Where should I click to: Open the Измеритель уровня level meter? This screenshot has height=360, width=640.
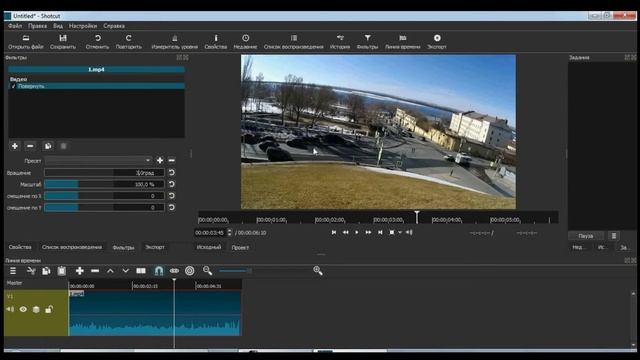(175, 42)
